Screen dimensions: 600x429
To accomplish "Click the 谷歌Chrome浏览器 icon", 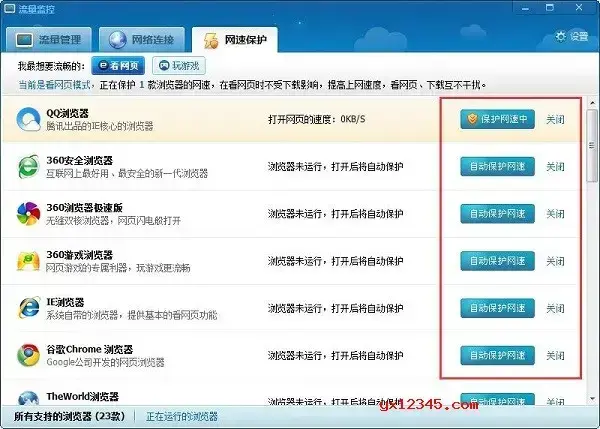I will [28, 355].
